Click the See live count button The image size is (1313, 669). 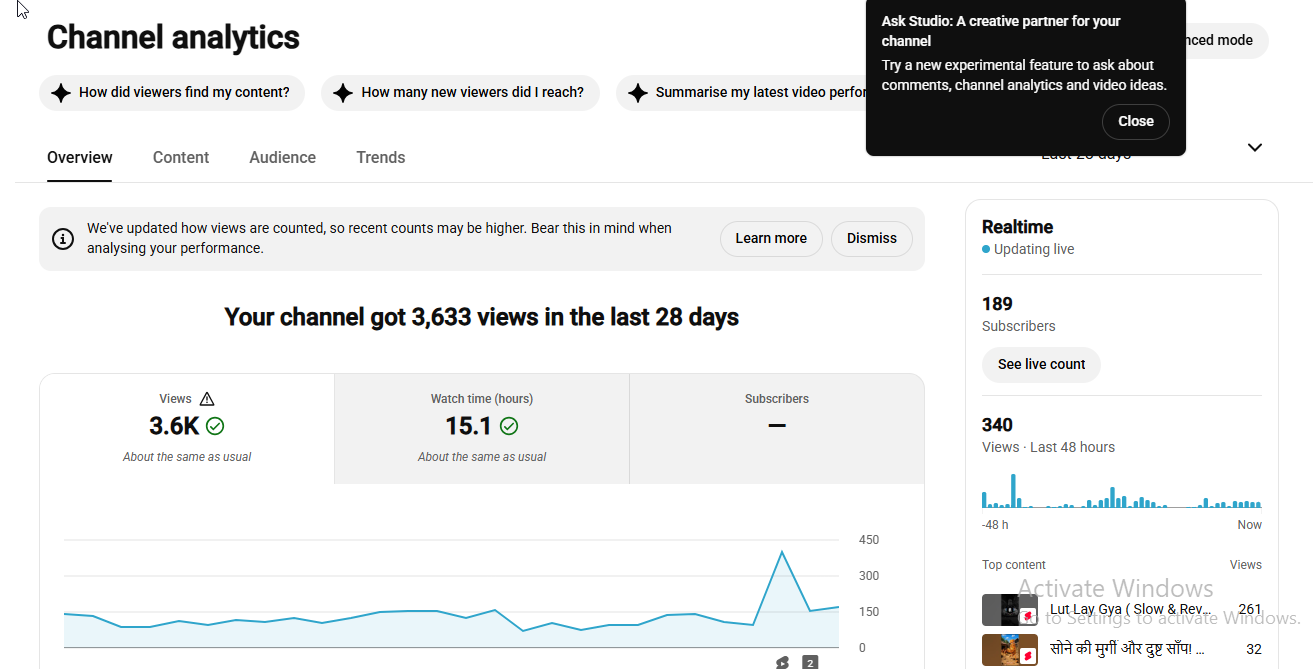pyautogui.click(x=1041, y=365)
